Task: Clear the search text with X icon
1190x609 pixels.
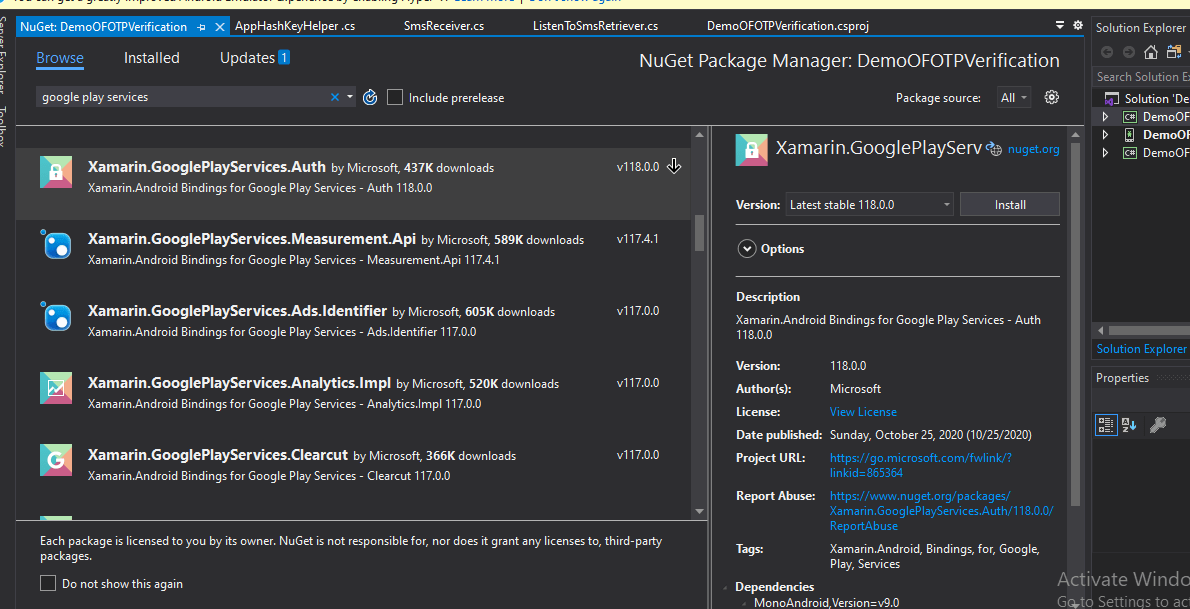Action: (x=335, y=97)
